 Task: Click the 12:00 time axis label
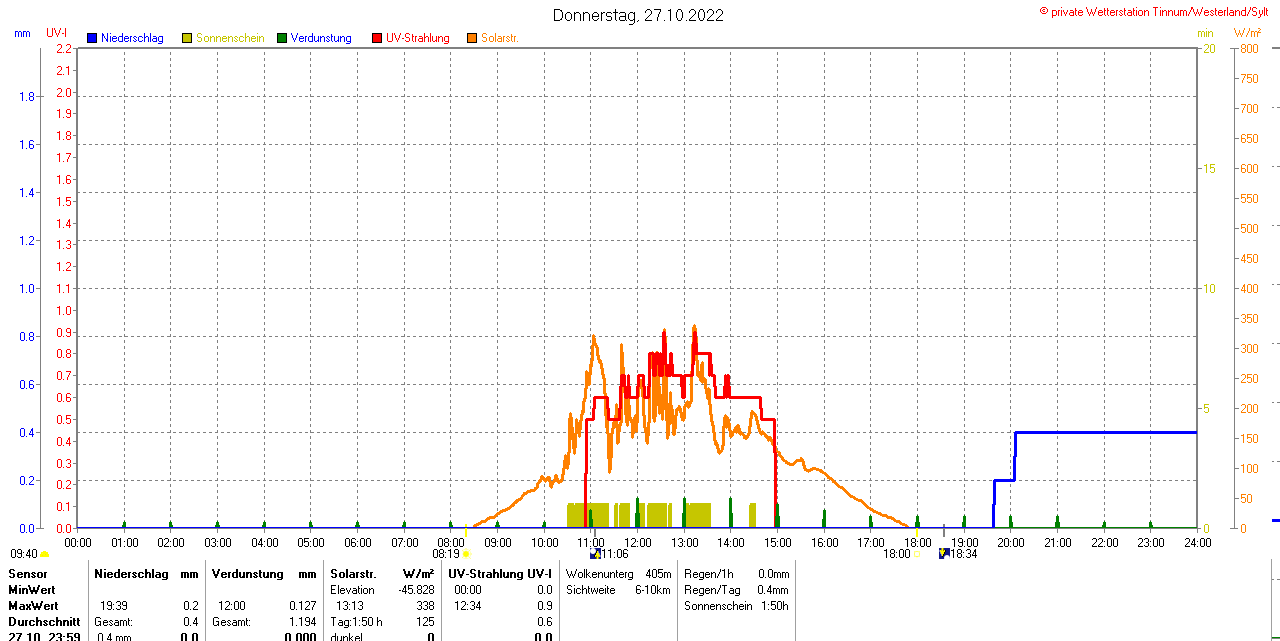point(638,542)
